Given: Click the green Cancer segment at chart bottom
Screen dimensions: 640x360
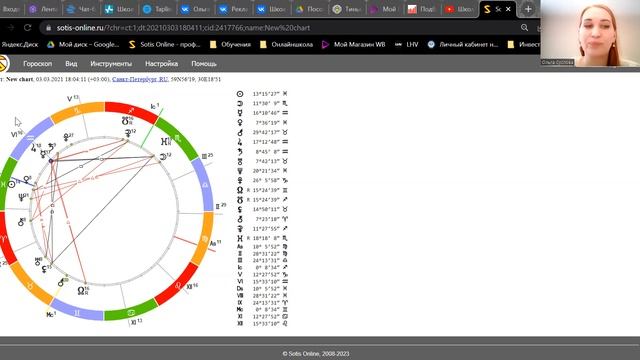Looking at the screenshot, I should pyautogui.click(x=131, y=312).
